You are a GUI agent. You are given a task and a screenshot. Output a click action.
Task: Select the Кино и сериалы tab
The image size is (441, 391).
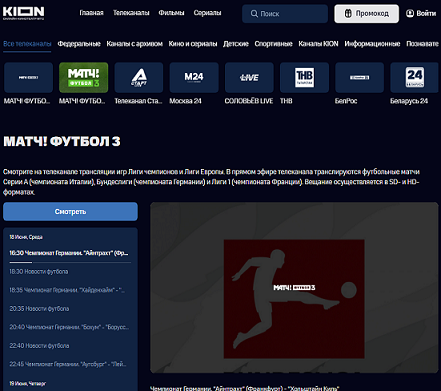point(193,44)
